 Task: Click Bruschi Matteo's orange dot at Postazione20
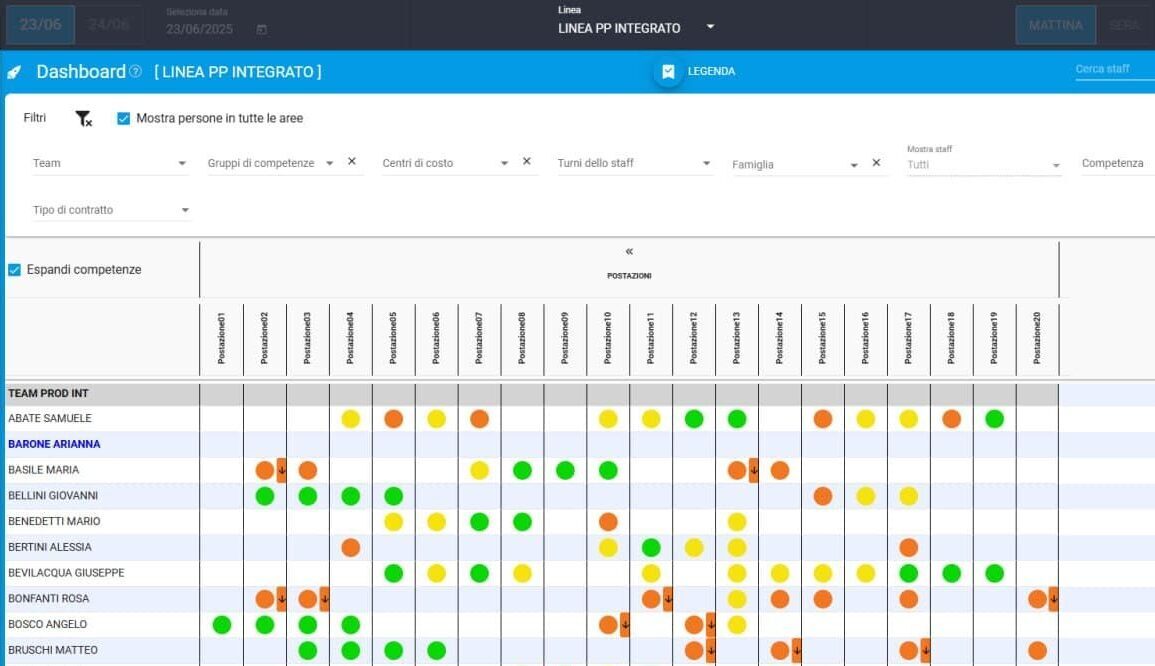(1037, 651)
